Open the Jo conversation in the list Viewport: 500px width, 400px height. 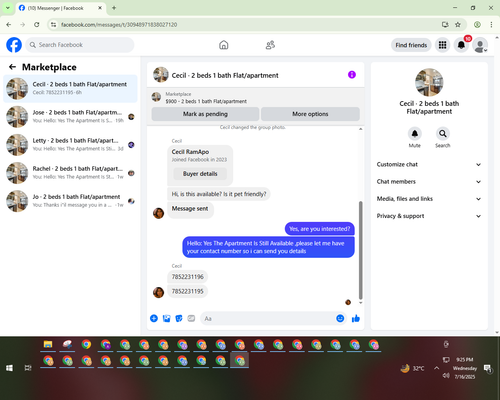pyautogui.click(x=70, y=201)
